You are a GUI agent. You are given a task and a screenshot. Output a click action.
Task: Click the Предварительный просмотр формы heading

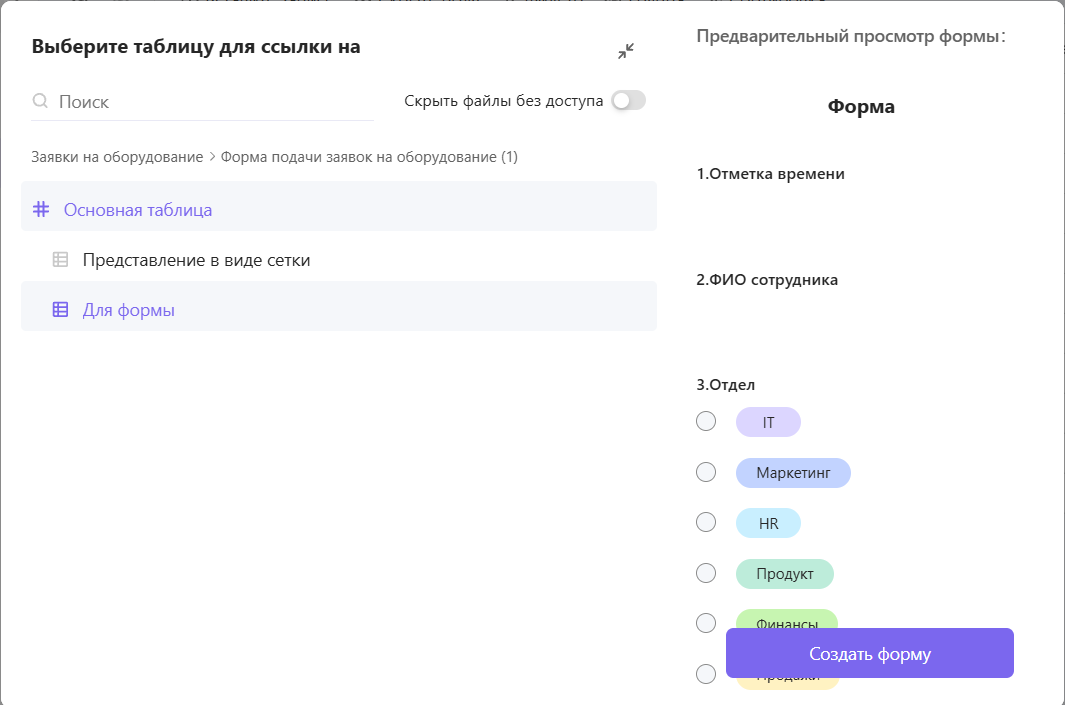[851, 36]
